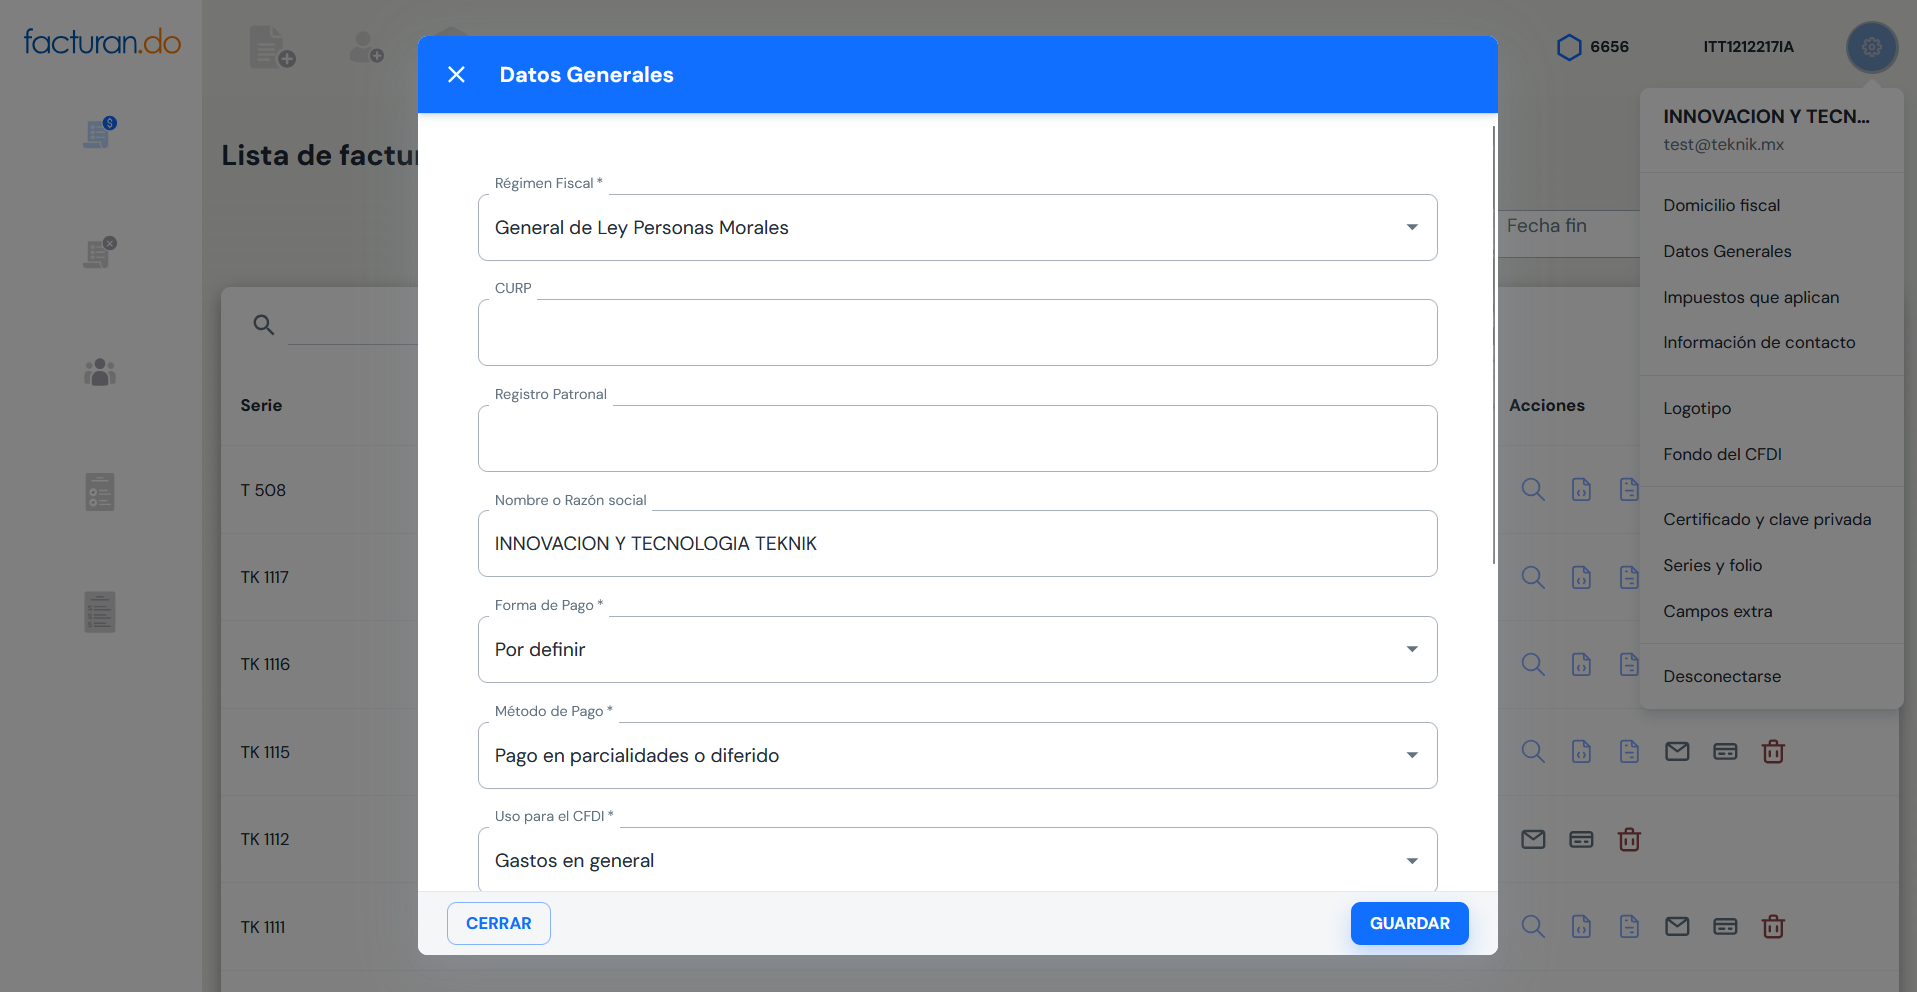Screen dimensions: 1917x992
Task: Click the magnifier icon in T 508 row
Action: click(x=1532, y=490)
